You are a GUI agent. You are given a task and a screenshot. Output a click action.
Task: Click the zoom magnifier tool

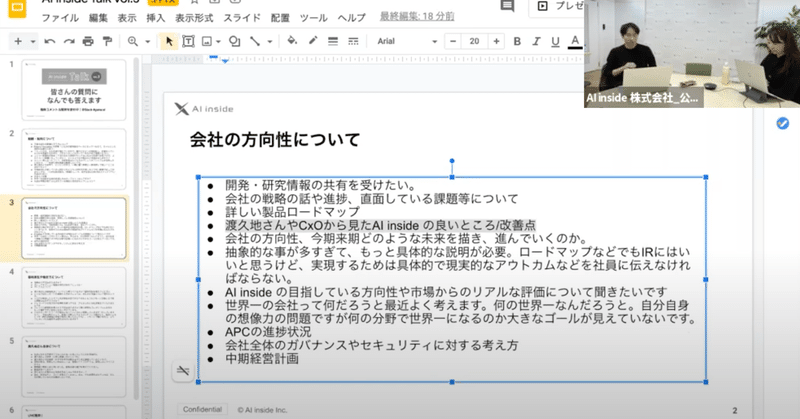coord(133,41)
